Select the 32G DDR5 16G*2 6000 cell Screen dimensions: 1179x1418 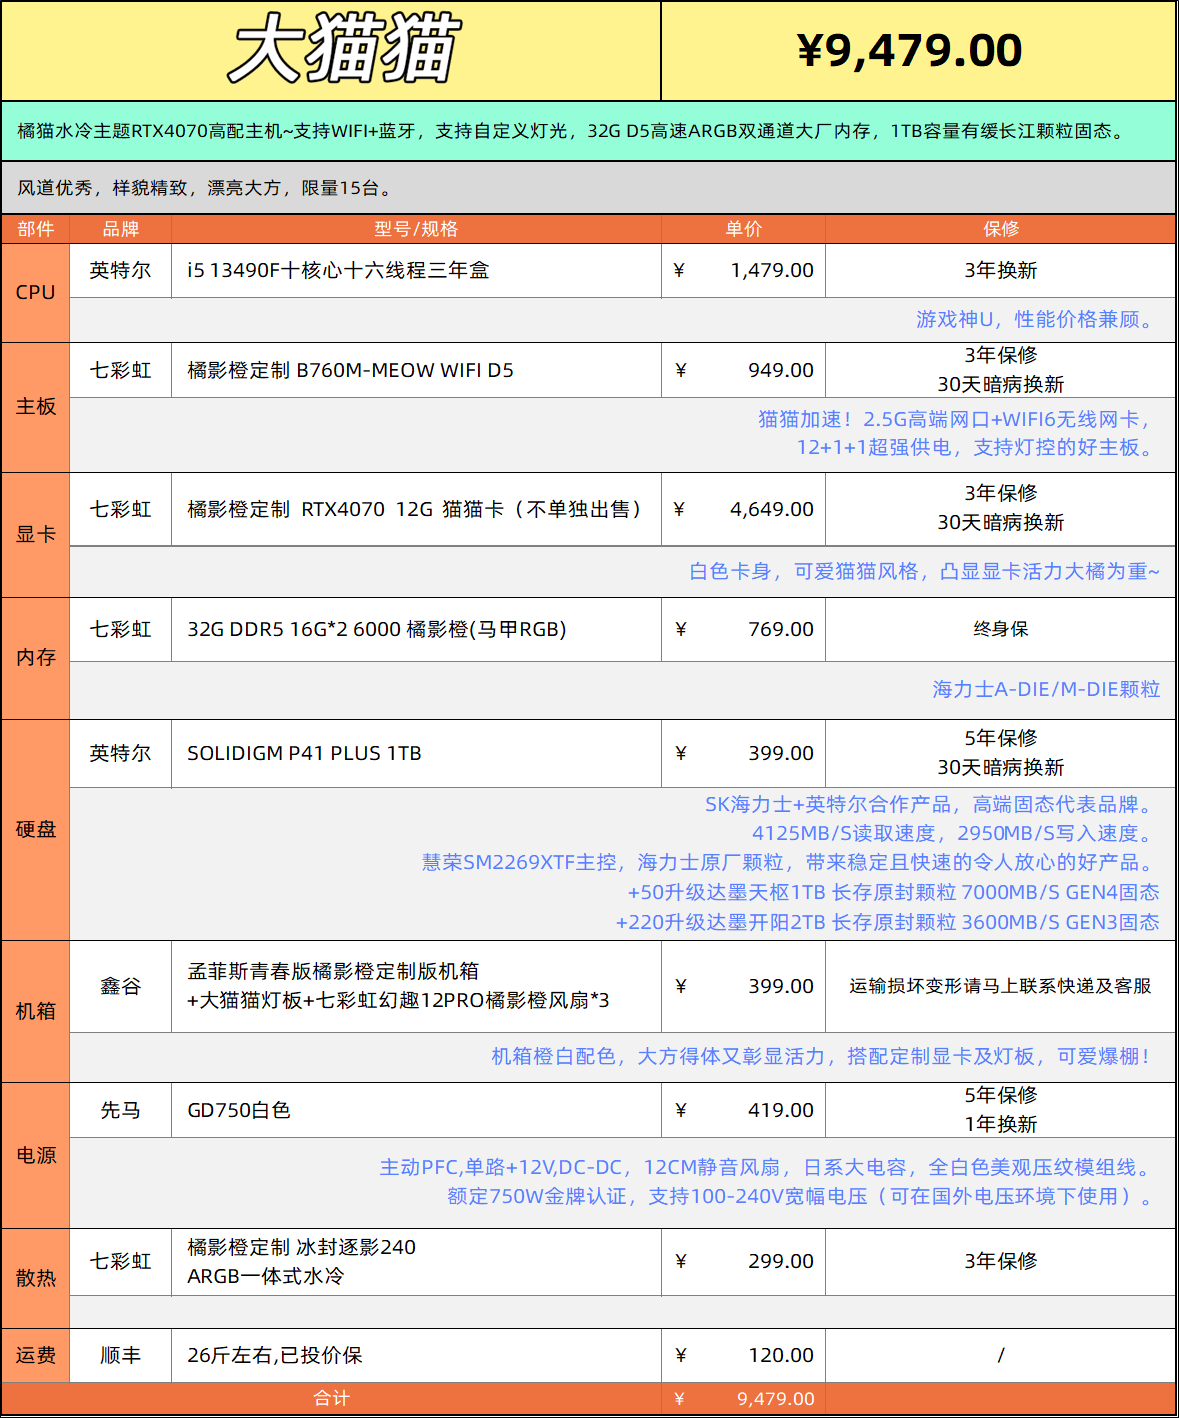click(416, 629)
